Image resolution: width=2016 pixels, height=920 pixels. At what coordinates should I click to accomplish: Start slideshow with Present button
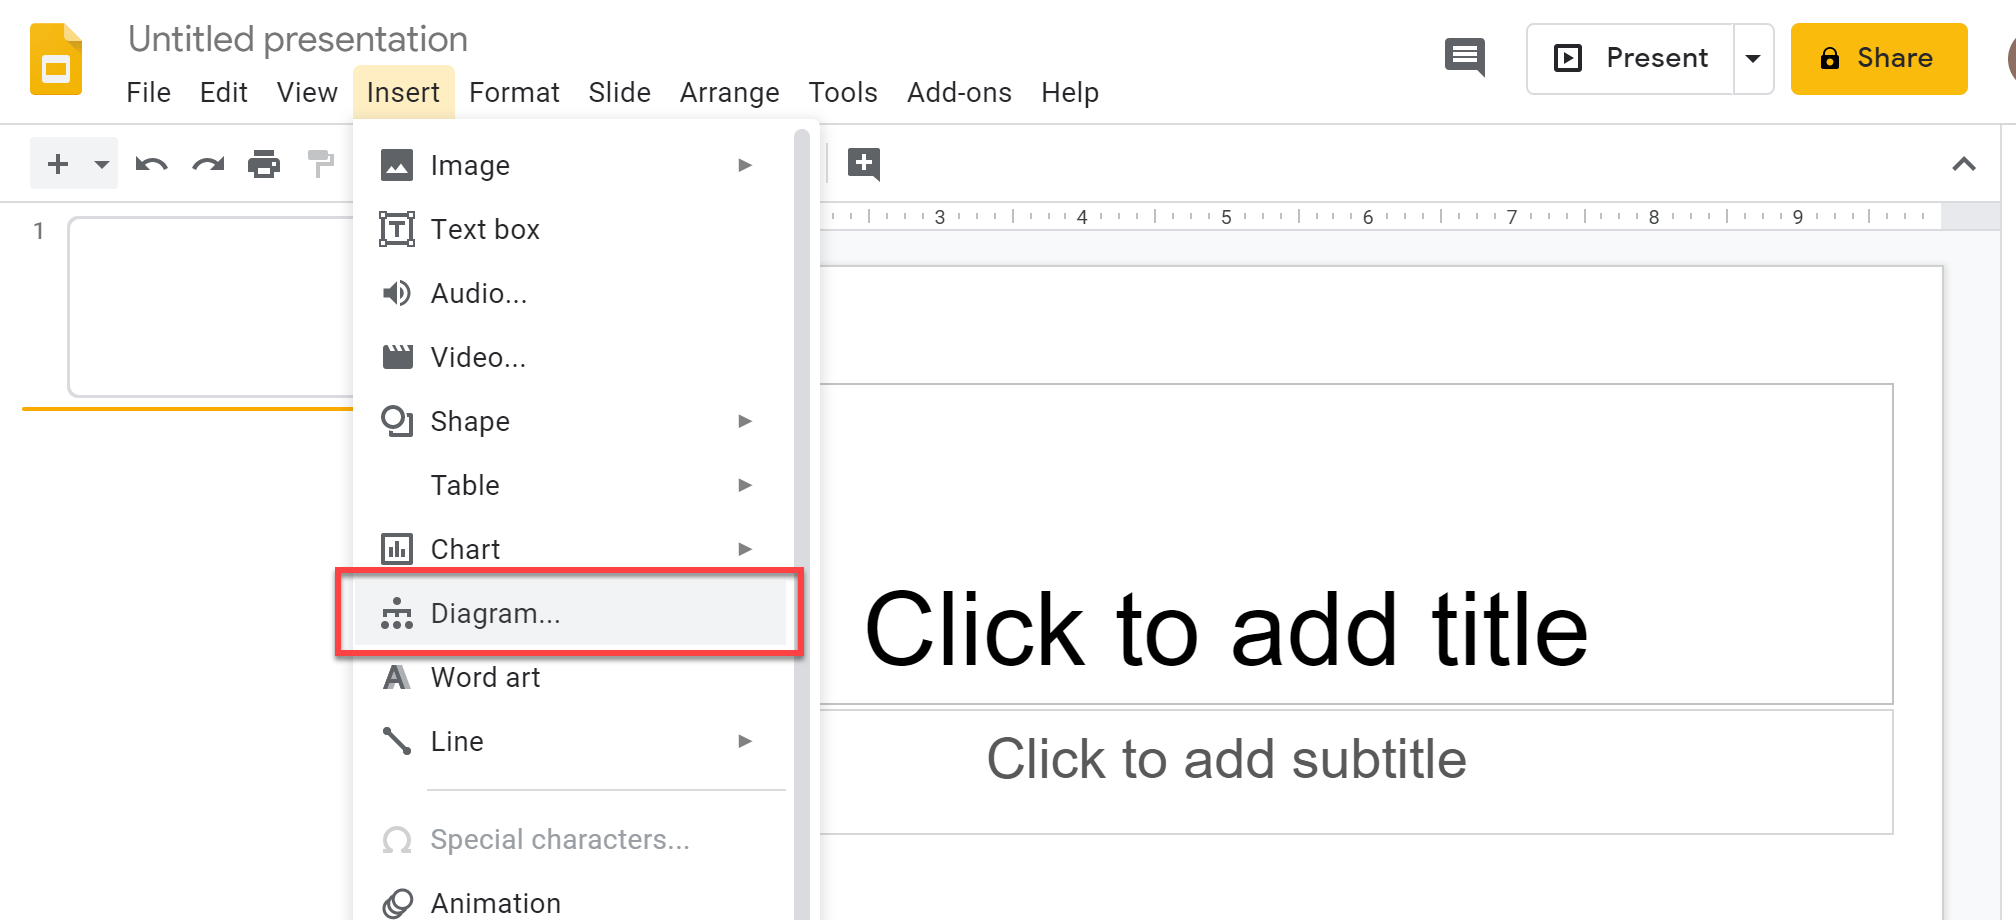click(x=1631, y=59)
